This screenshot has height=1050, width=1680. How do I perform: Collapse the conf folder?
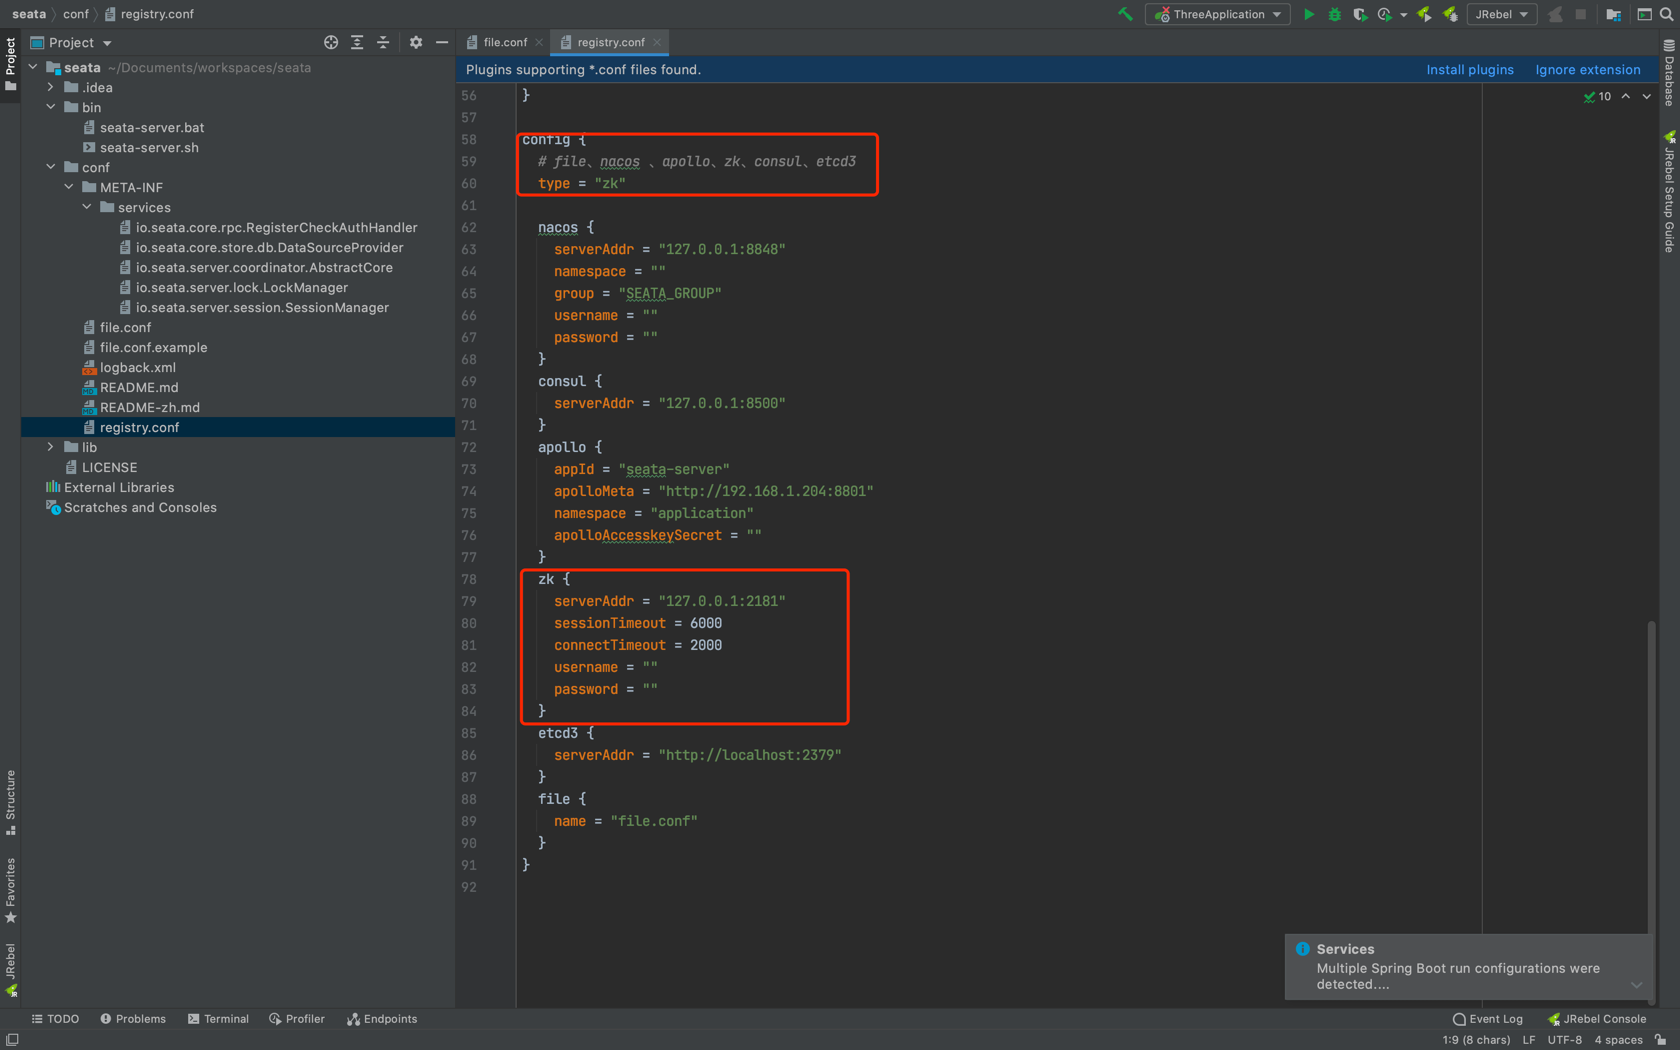(x=51, y=167)
